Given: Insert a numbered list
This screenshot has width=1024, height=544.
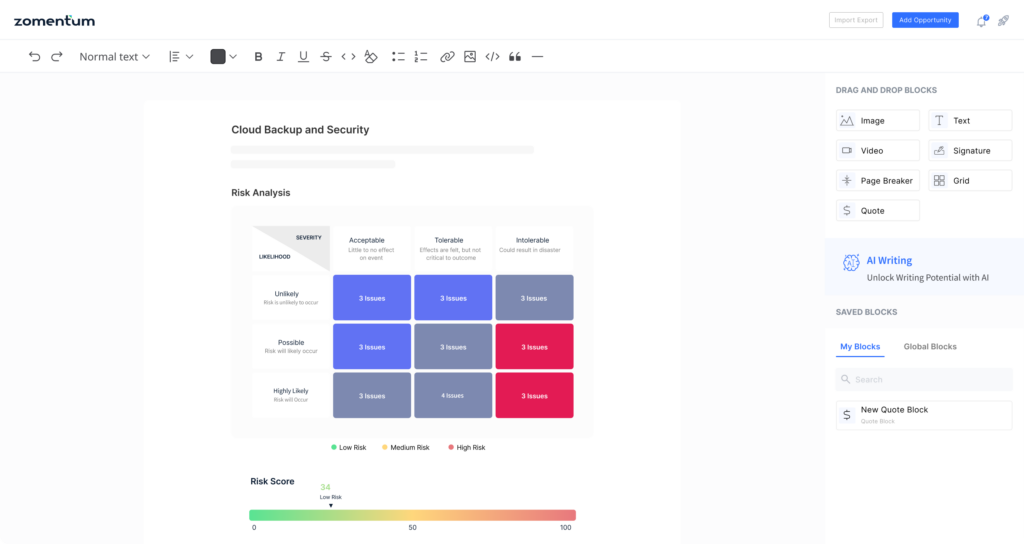Looking at the screenshot, I should click(421, 57).
